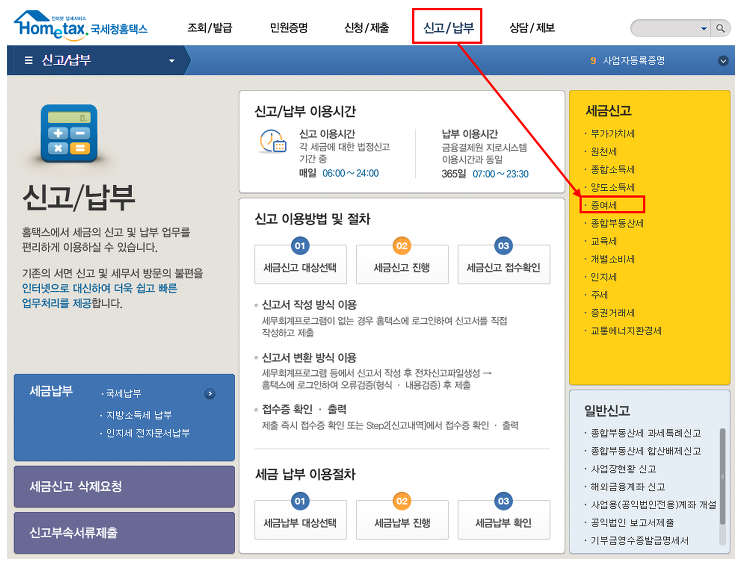Screen dimensions: 741x563
Task: Click the blue calculator icon
Action: coord(69,134)
